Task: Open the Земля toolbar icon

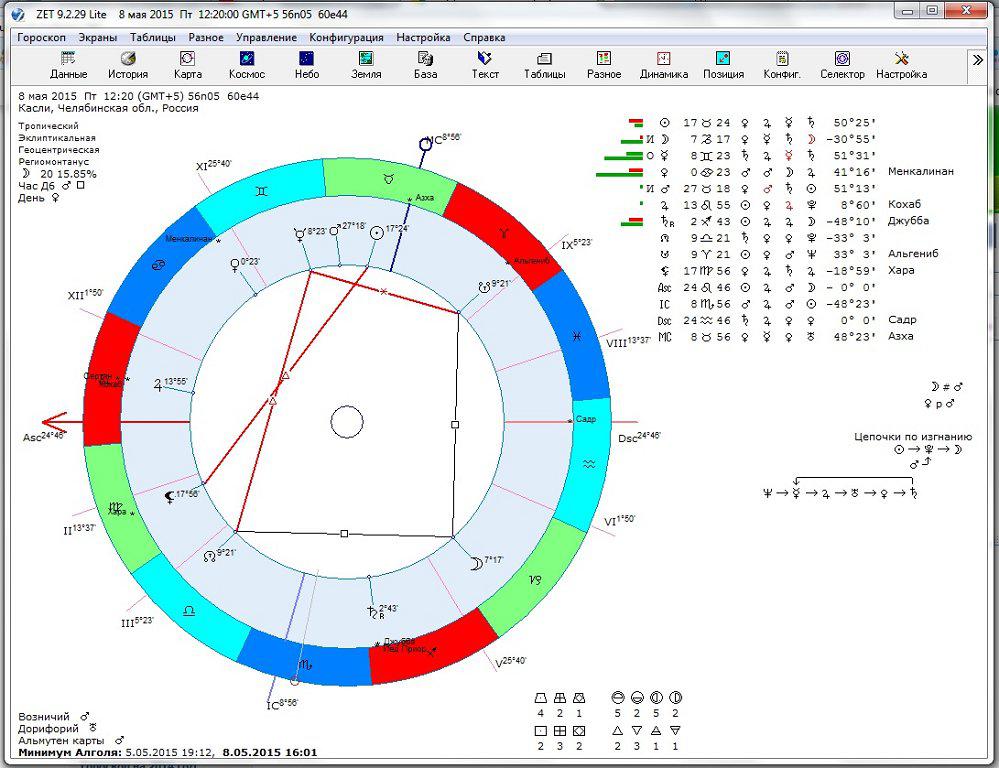Action: (x=366, y=66)
